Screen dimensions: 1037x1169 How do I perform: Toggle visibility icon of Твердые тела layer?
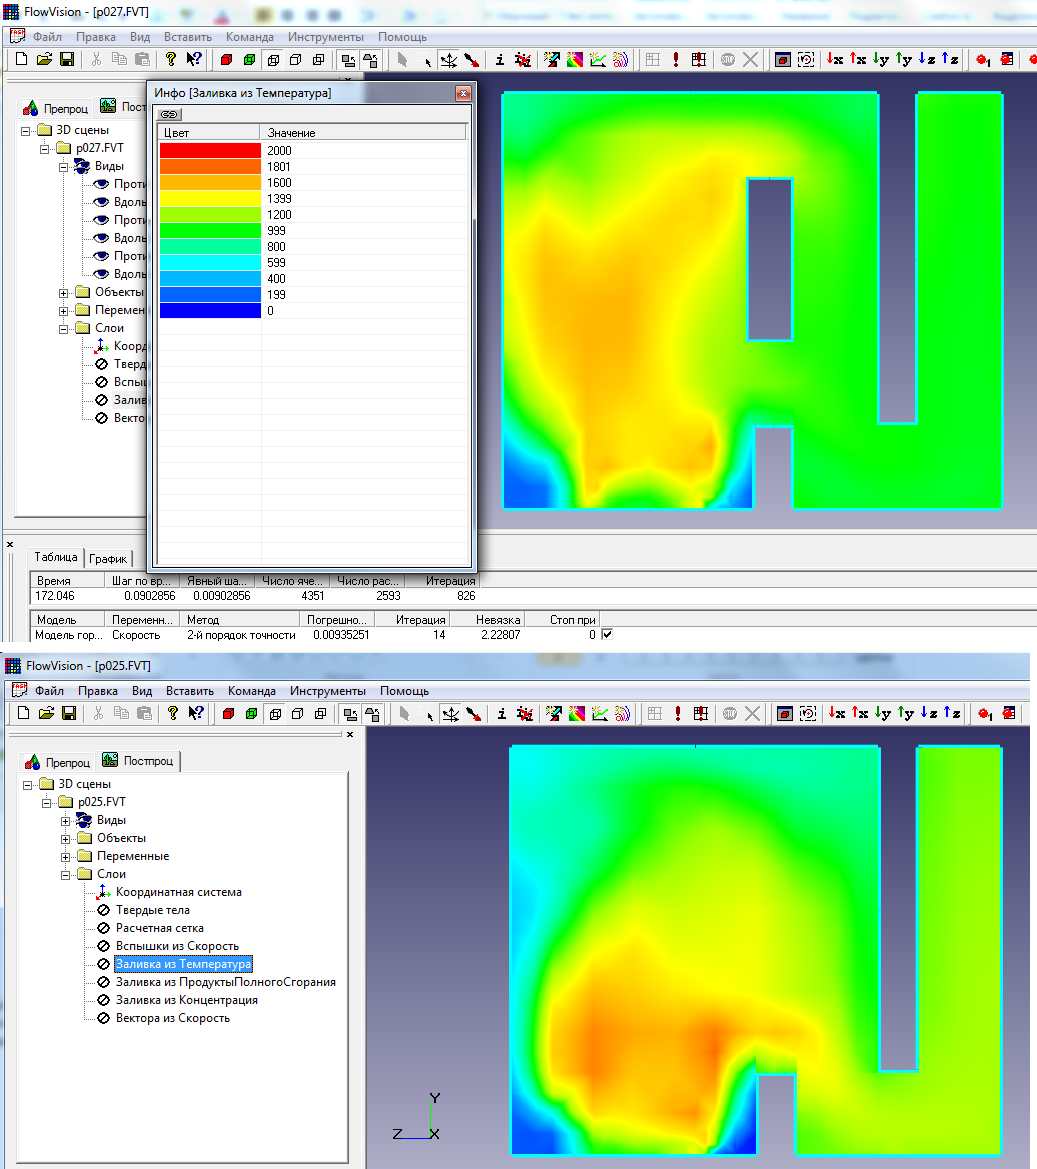[x=102, y=910]
